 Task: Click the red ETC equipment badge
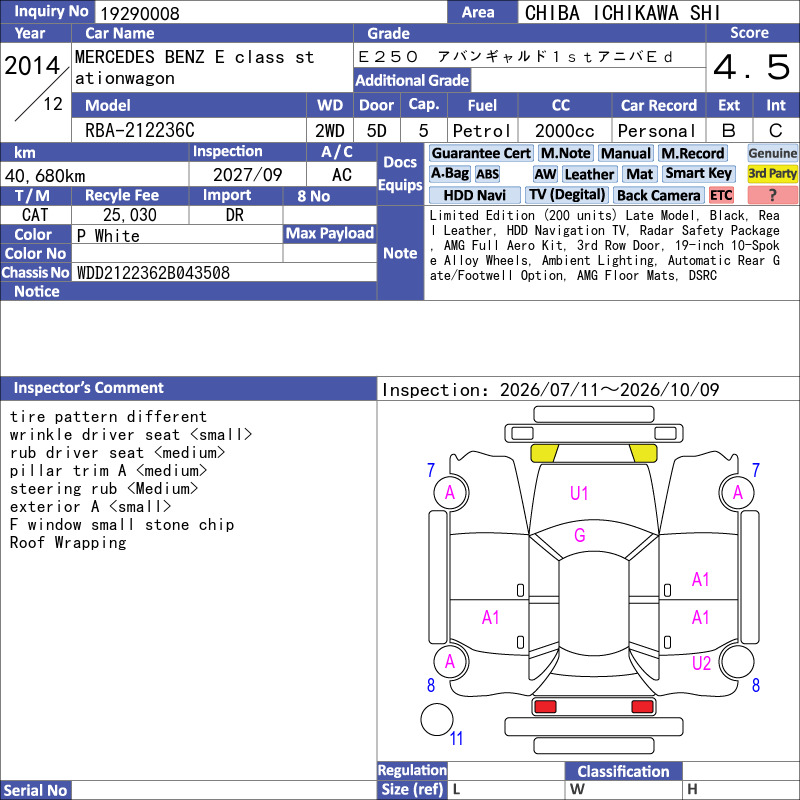click(x=721, y=195)
